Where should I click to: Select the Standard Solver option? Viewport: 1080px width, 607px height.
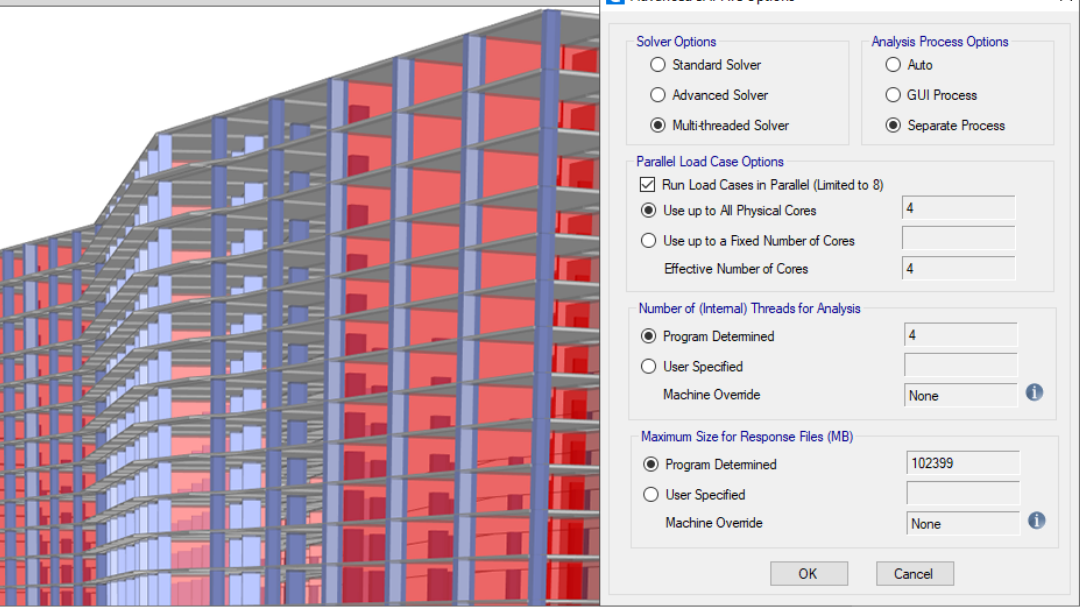pos(658,65)
